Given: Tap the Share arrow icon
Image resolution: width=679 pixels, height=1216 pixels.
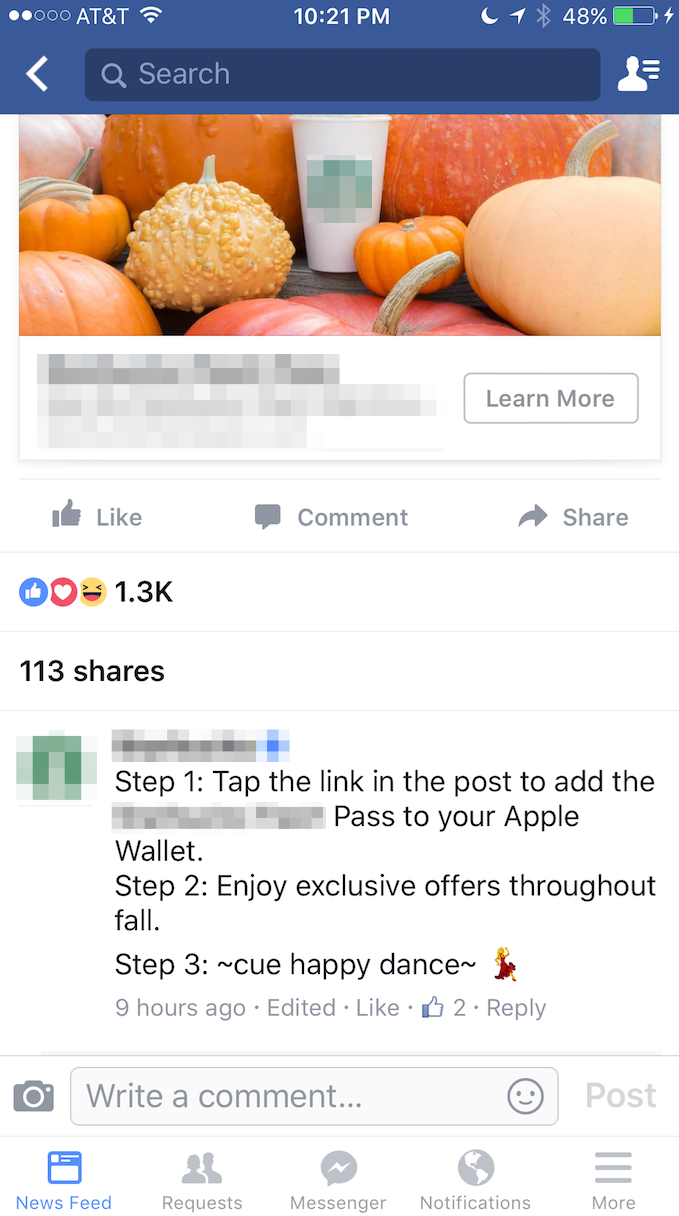Looking at the screenshot, I should click(533, 516).
